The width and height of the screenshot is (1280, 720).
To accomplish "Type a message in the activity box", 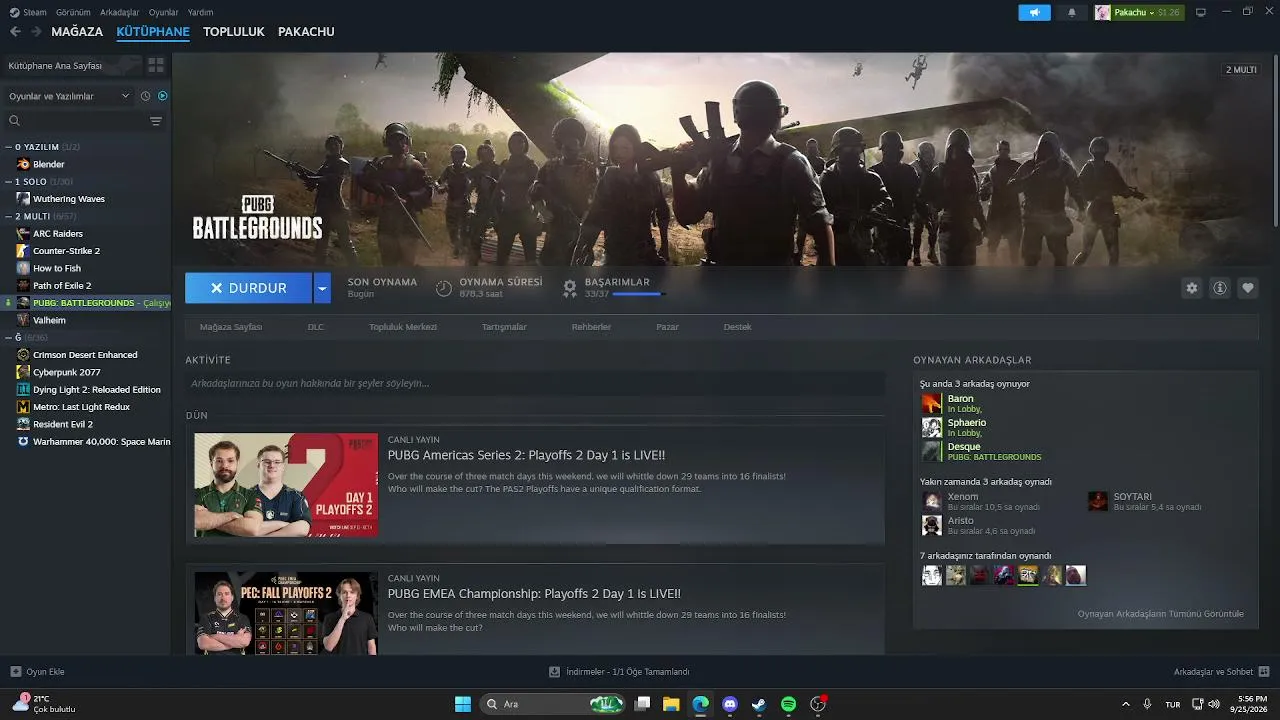I will [x=535, y=383].
